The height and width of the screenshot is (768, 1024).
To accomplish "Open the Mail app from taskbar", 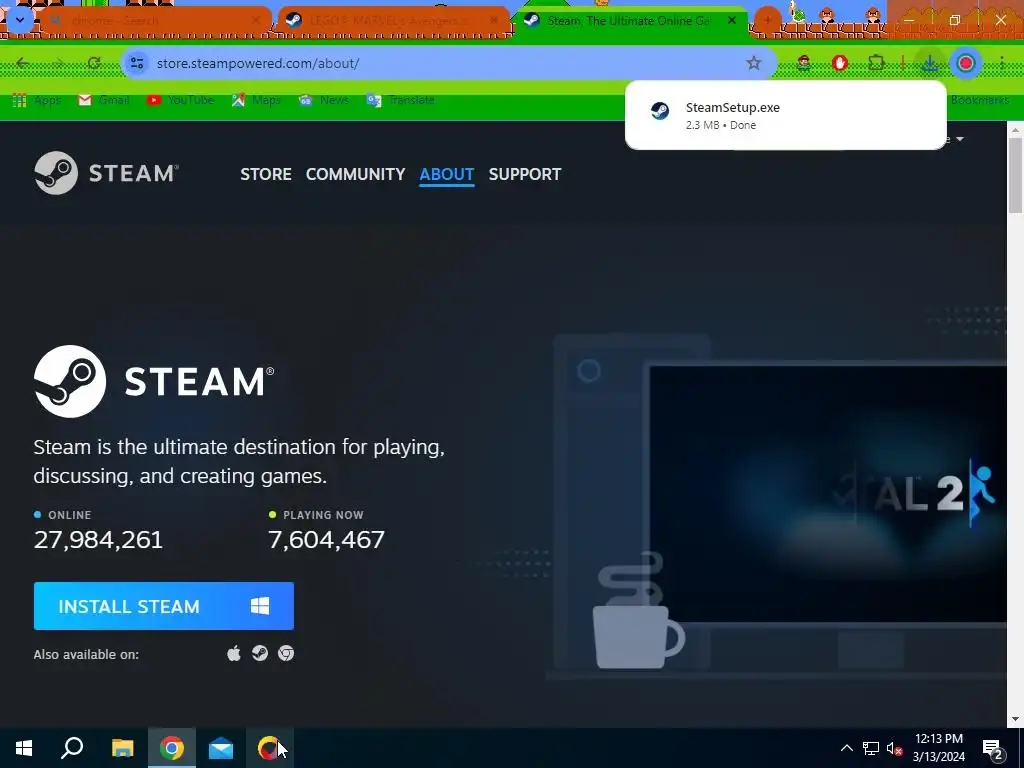I will coord(221,748).
